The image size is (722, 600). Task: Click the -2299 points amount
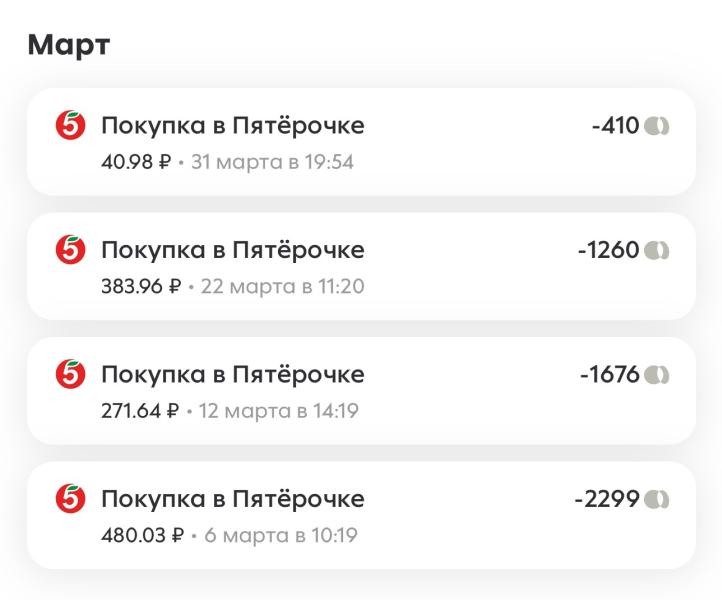pos(606,499)
